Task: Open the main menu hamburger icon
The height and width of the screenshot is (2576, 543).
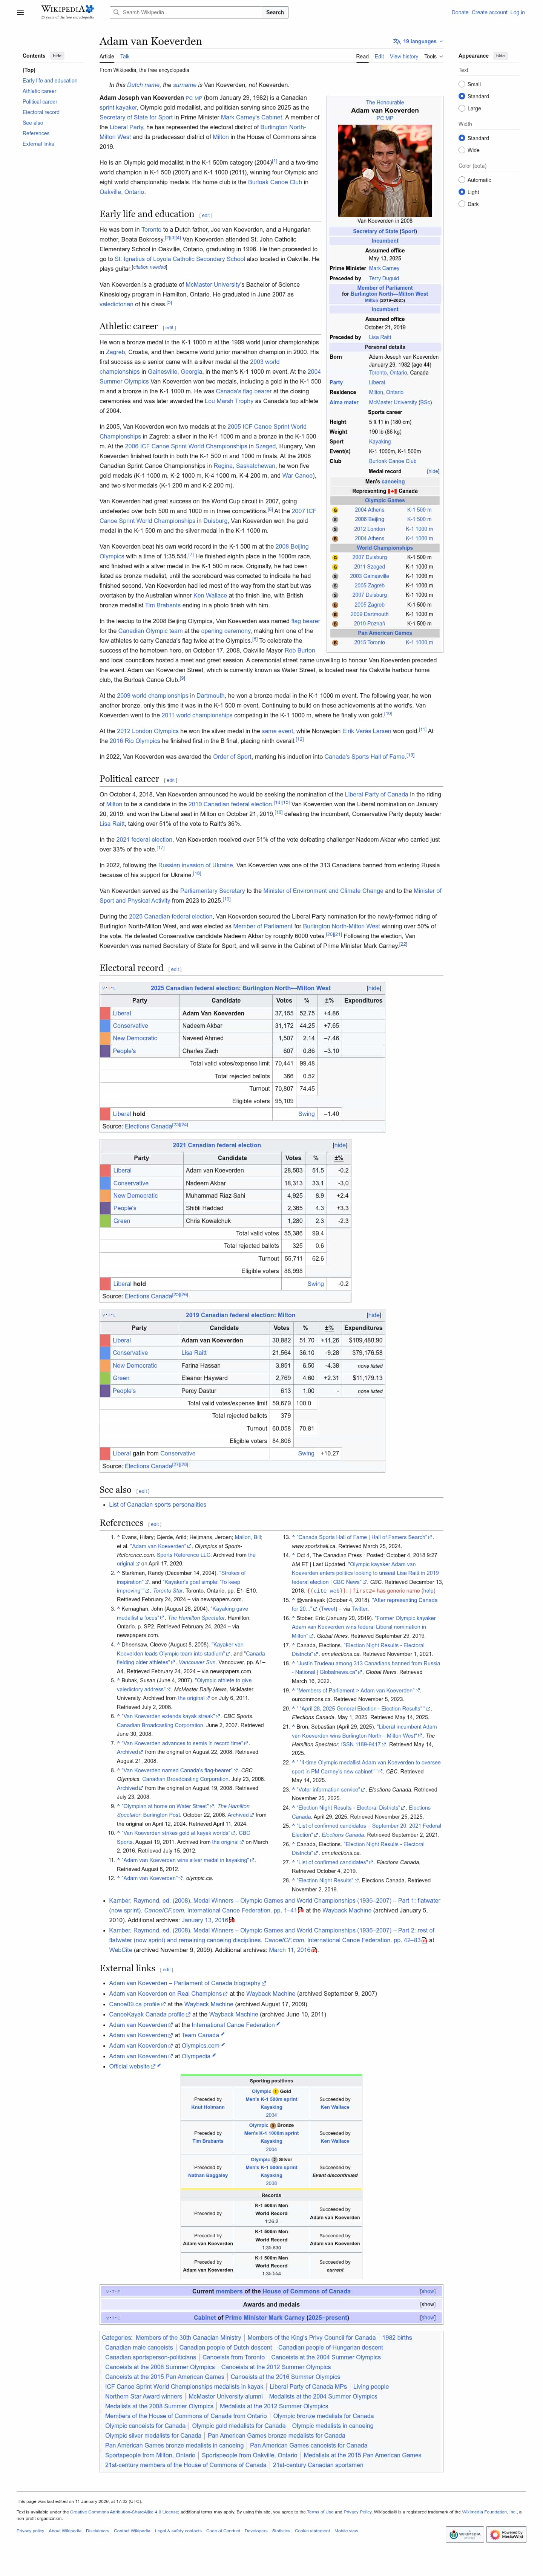Action: [20, 12]
